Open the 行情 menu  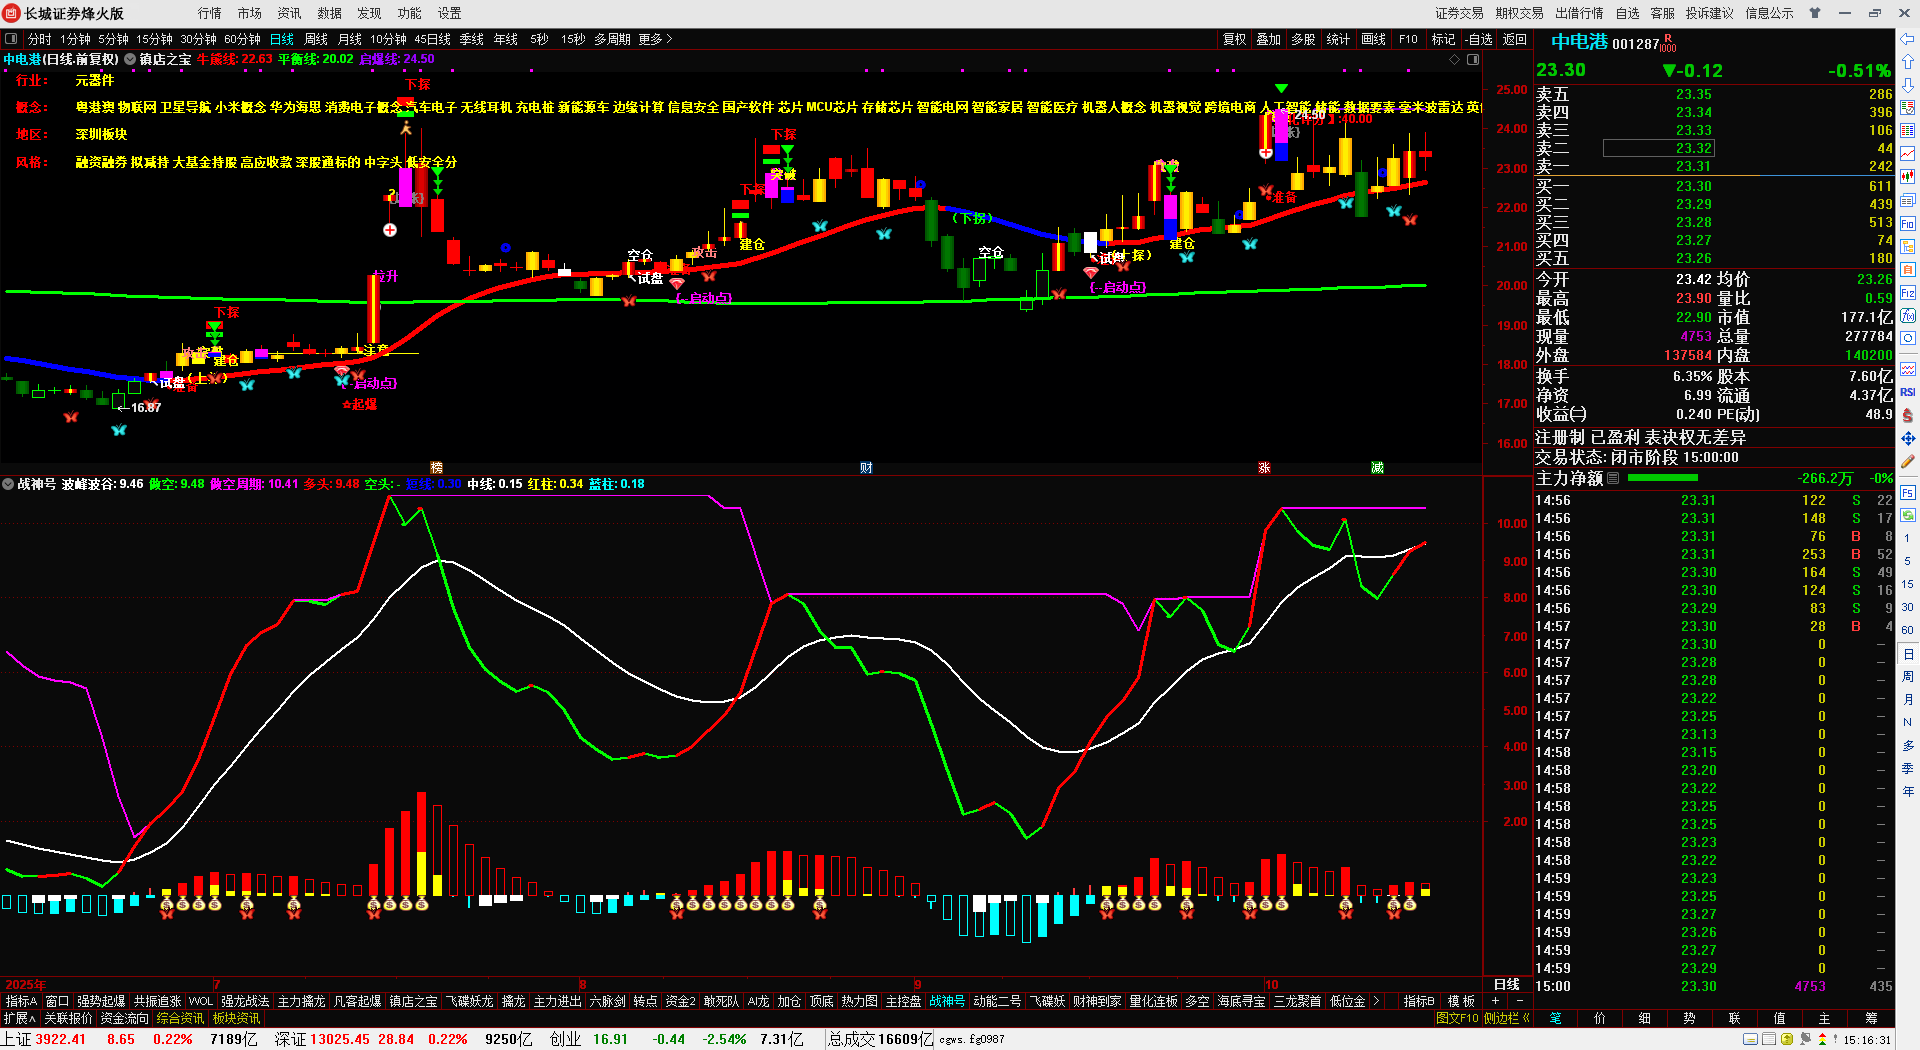pyautogui.click(x=210, y=13)
